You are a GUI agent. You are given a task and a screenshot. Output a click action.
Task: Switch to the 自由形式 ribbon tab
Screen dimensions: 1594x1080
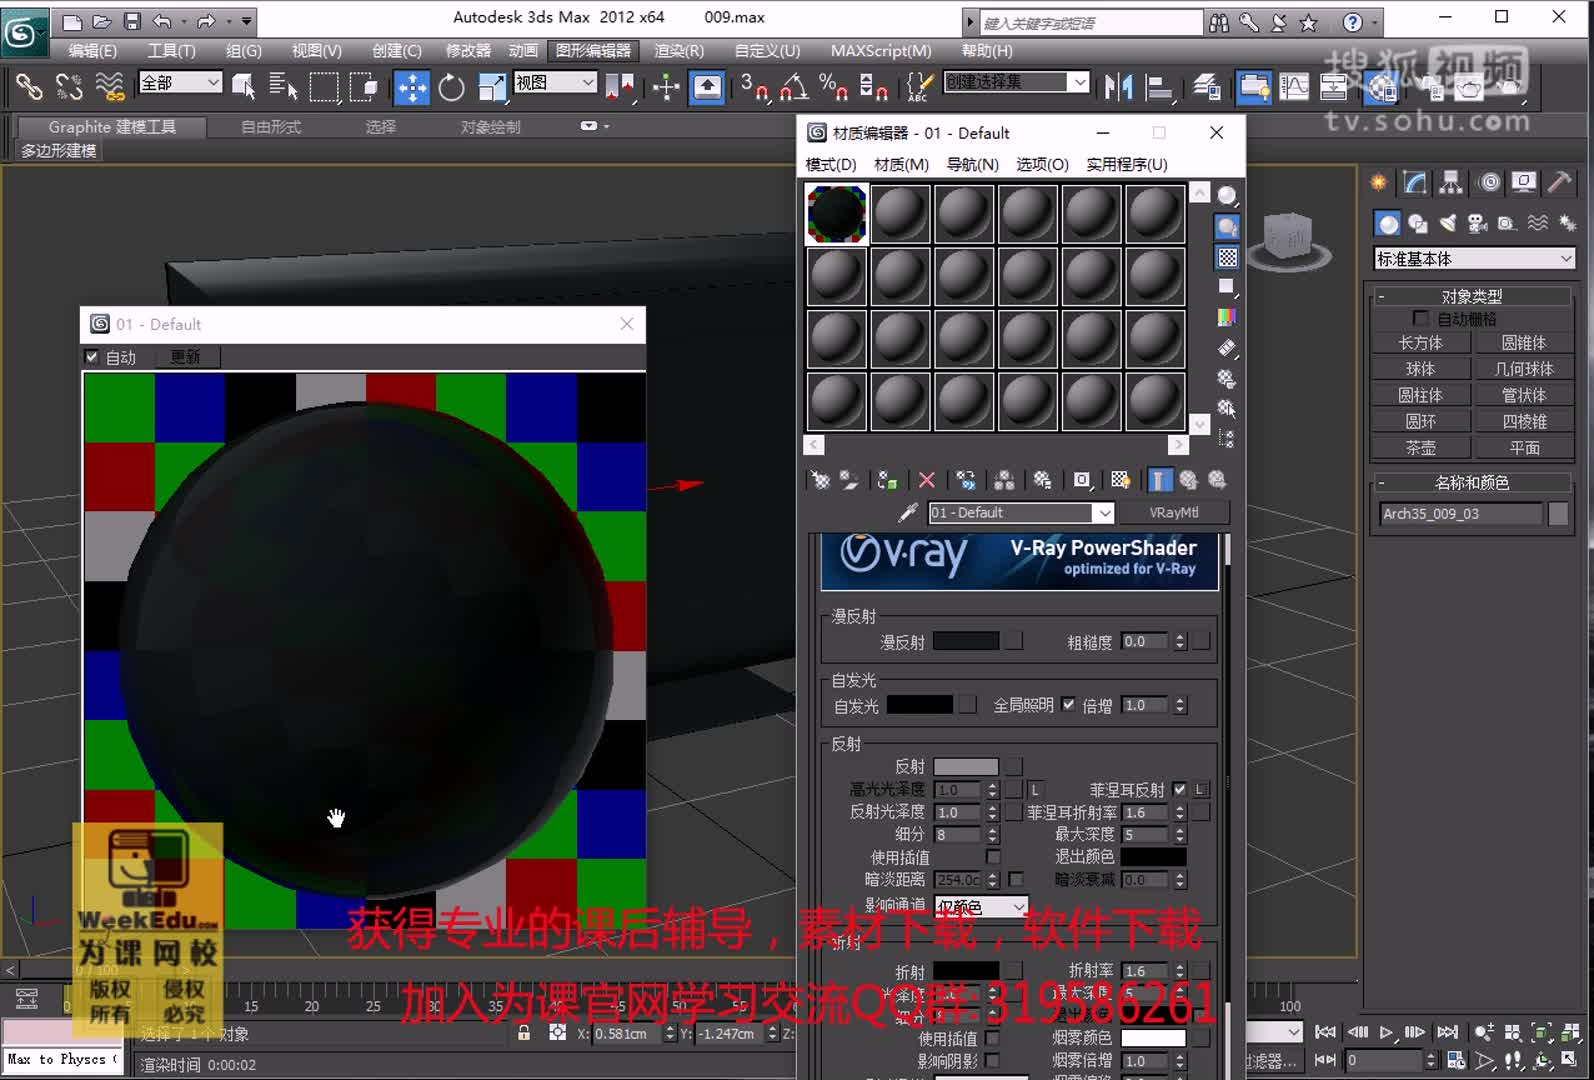(271, 127)
